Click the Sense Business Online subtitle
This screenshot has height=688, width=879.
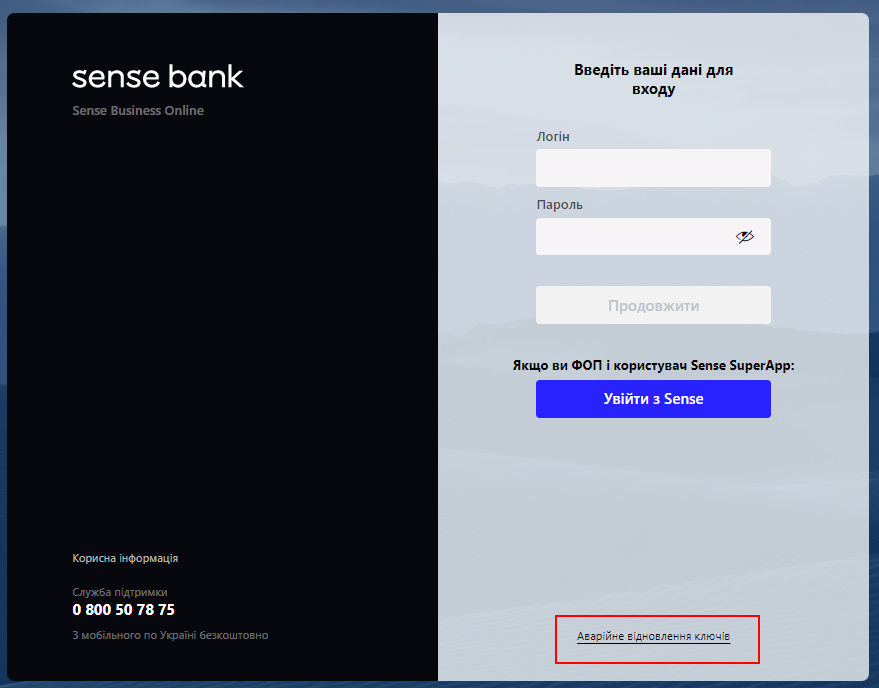coord(138,110)
